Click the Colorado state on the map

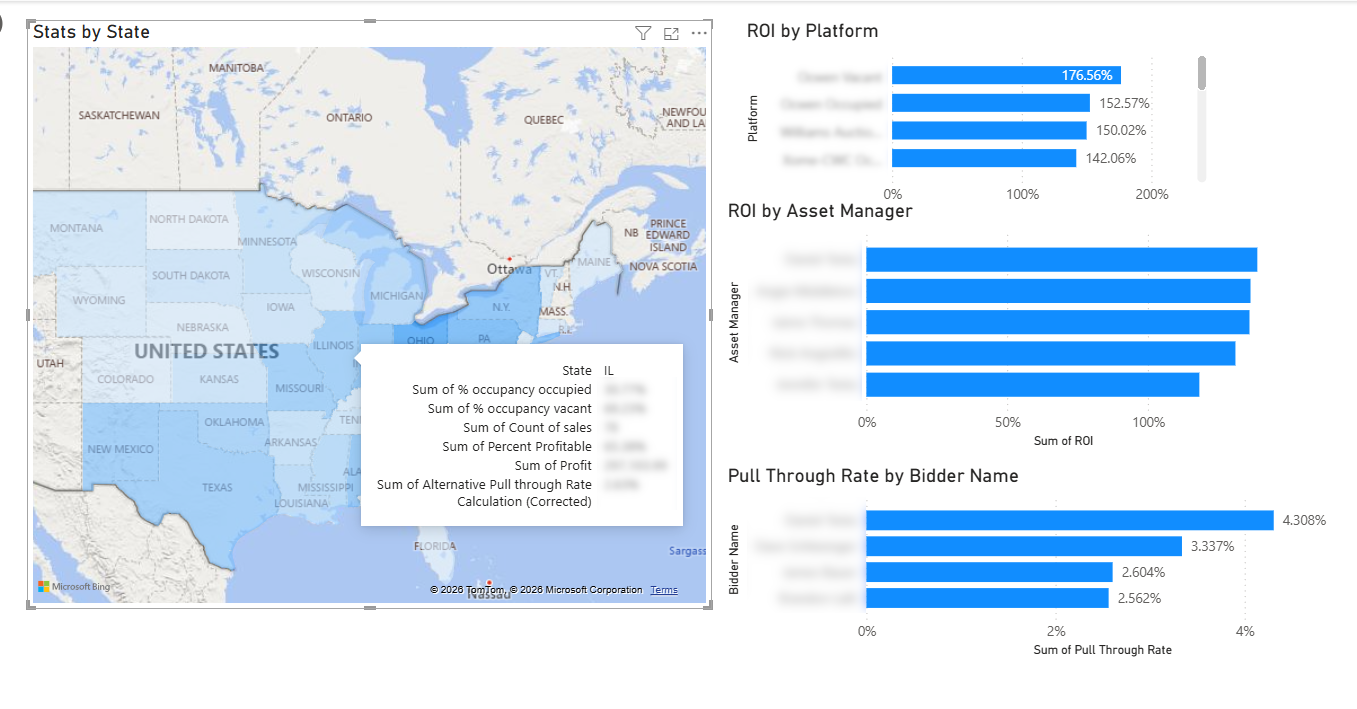tap(126, 379)
